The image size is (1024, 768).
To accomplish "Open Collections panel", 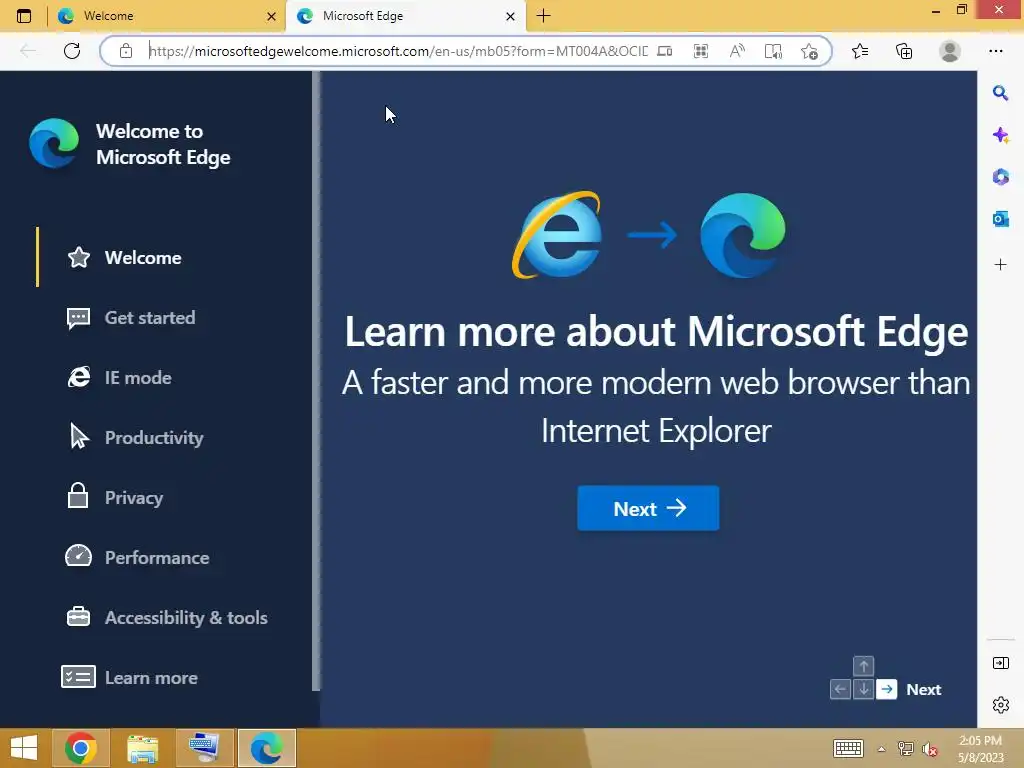I will click(904, 51).
